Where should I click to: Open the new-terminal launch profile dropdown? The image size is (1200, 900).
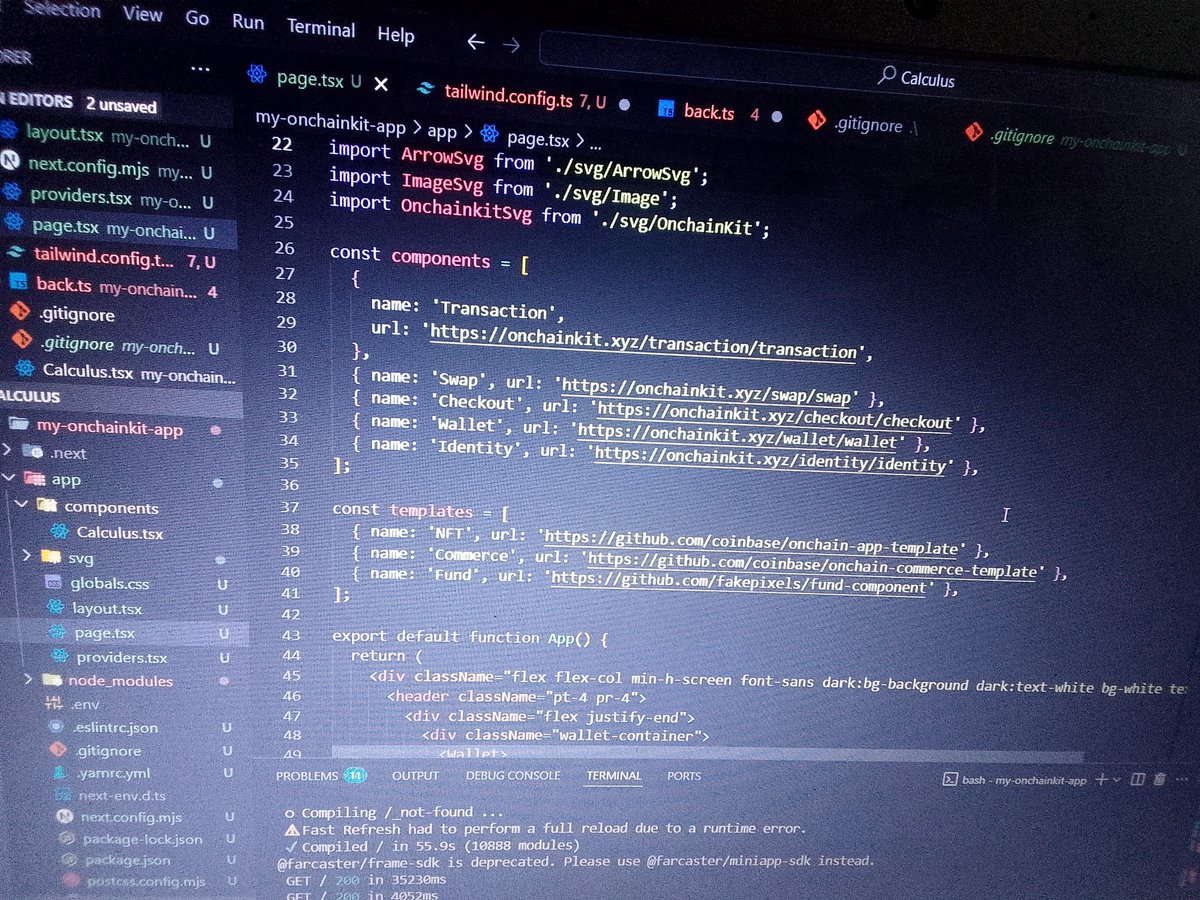click(1116, 780)
